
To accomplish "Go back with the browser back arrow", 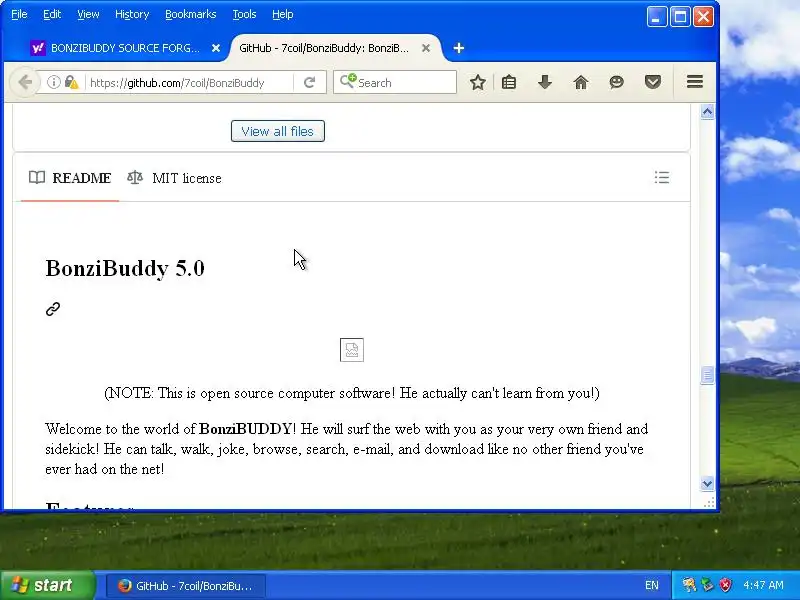I will [x=24, y=82].
